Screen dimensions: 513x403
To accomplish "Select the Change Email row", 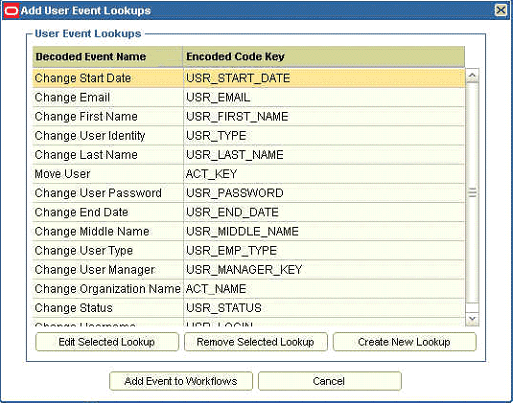I will 248,97.
